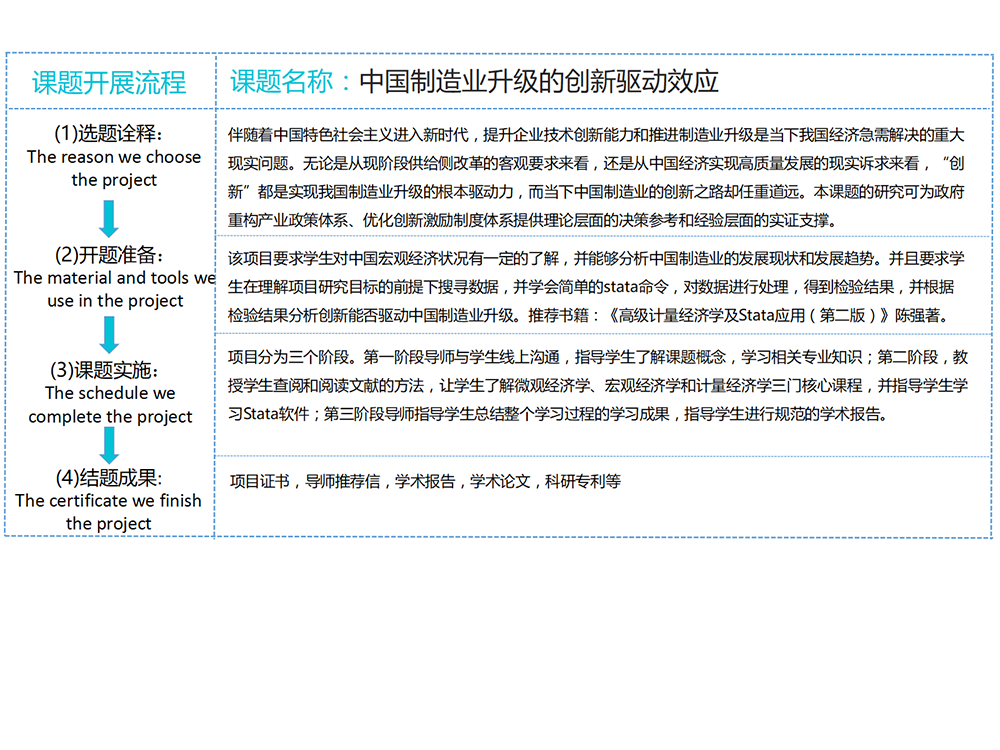Click text 'The certificate we finish the project'

pyautogui.click(x=108, y=512)
